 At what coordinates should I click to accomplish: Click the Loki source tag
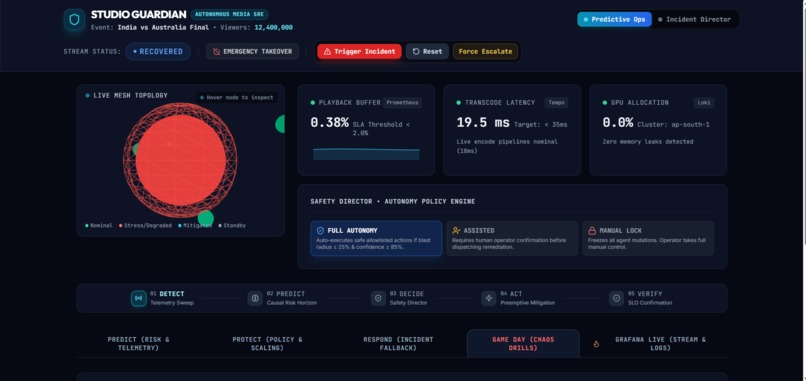tap(704, 103)
